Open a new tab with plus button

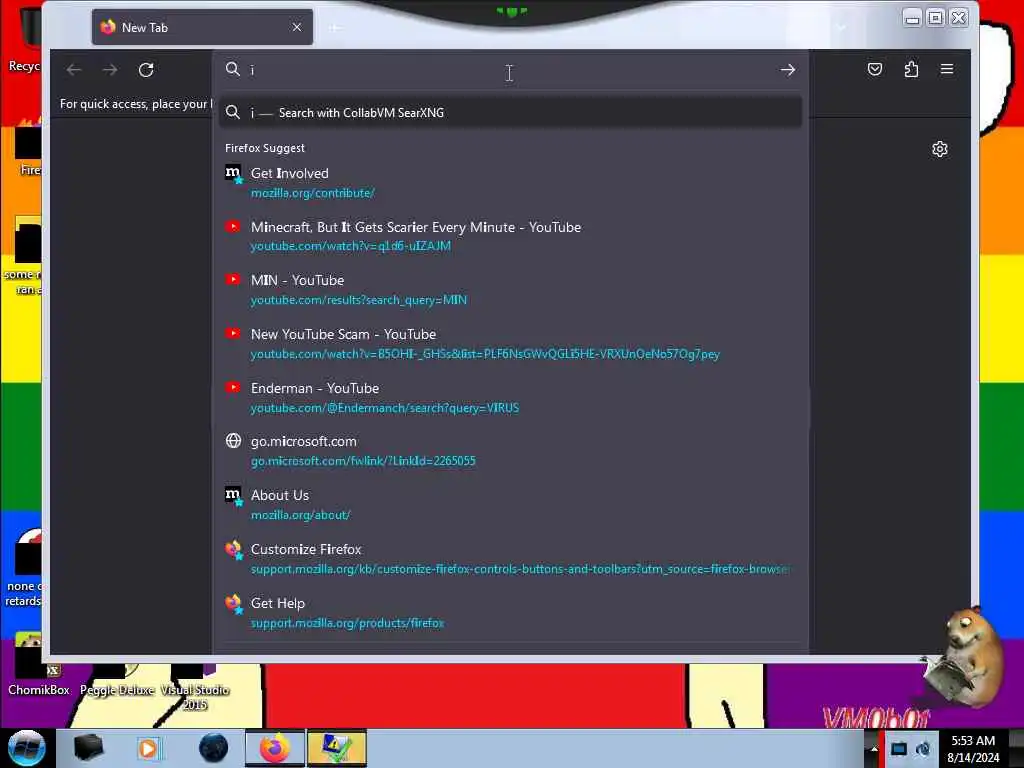(x=335, y=27)
